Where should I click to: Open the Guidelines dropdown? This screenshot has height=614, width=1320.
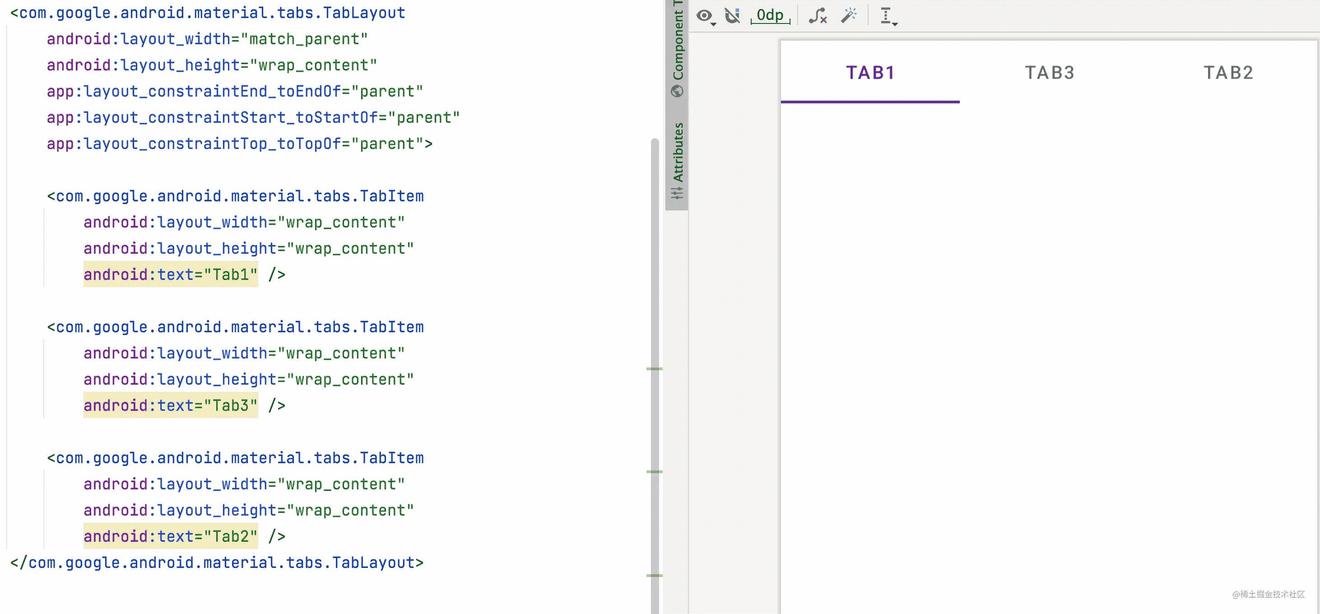pos(887,16)
